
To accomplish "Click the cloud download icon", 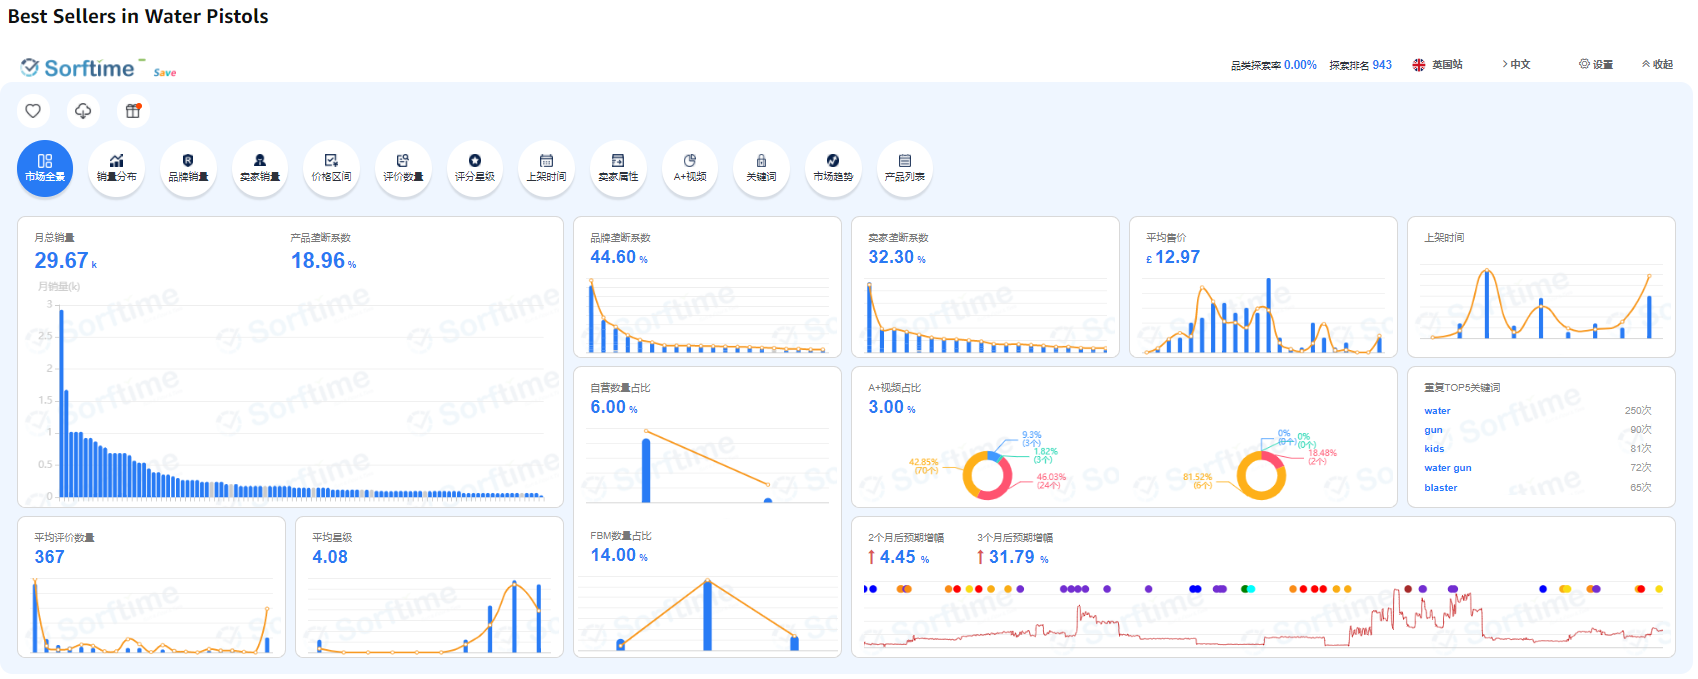I will click(83, 111).
